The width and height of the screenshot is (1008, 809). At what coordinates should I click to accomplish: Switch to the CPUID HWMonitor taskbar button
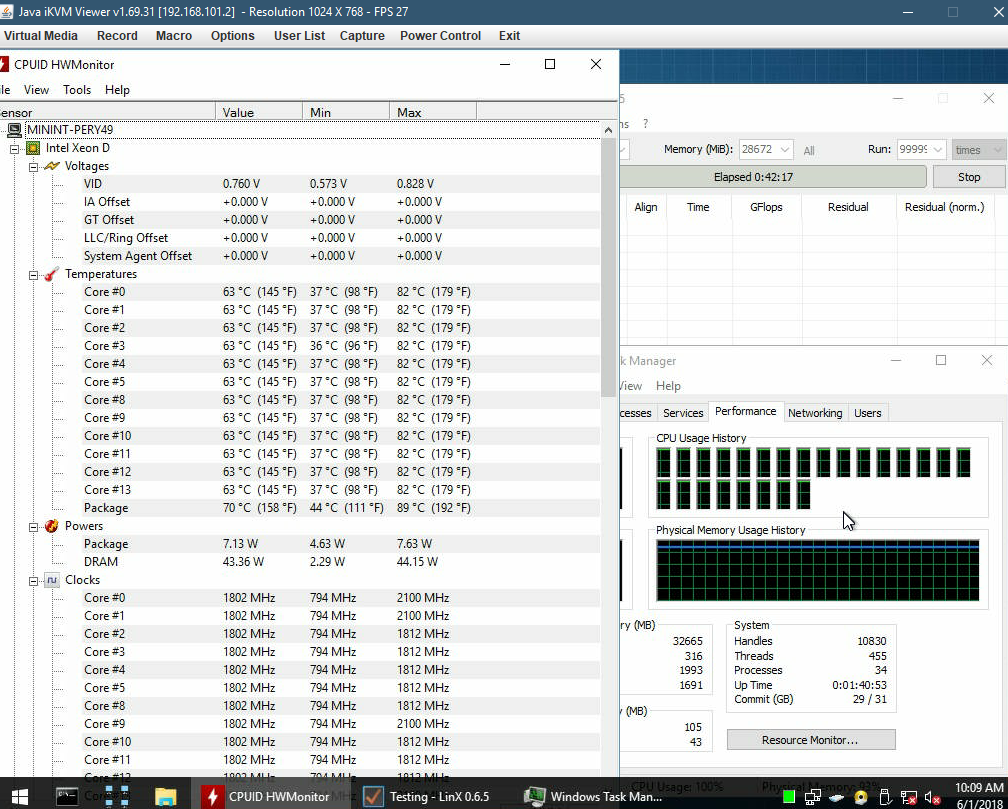tap(271, 796)
